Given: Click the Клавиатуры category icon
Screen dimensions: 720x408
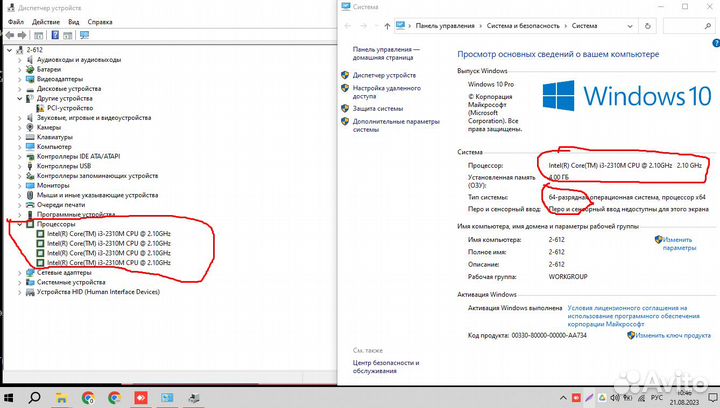Looking at the screenshot, I should (30, 137).
